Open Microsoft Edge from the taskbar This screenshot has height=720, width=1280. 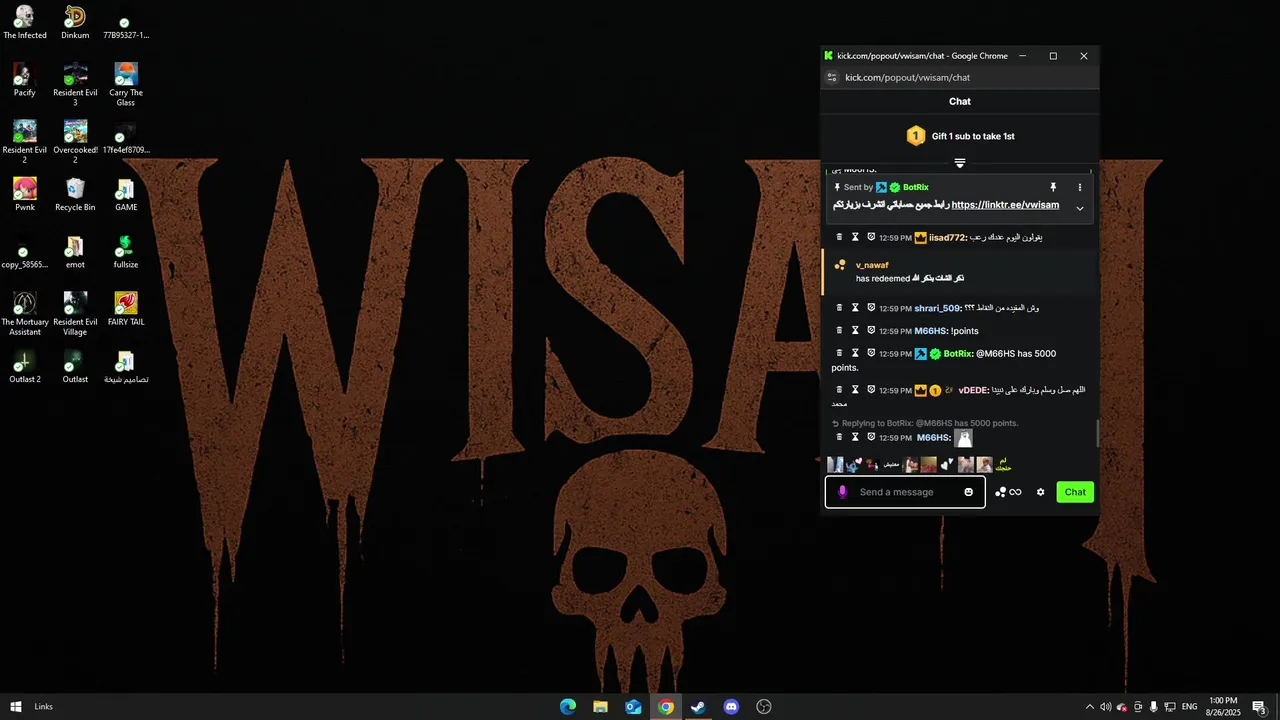click(x=567, y=707)
